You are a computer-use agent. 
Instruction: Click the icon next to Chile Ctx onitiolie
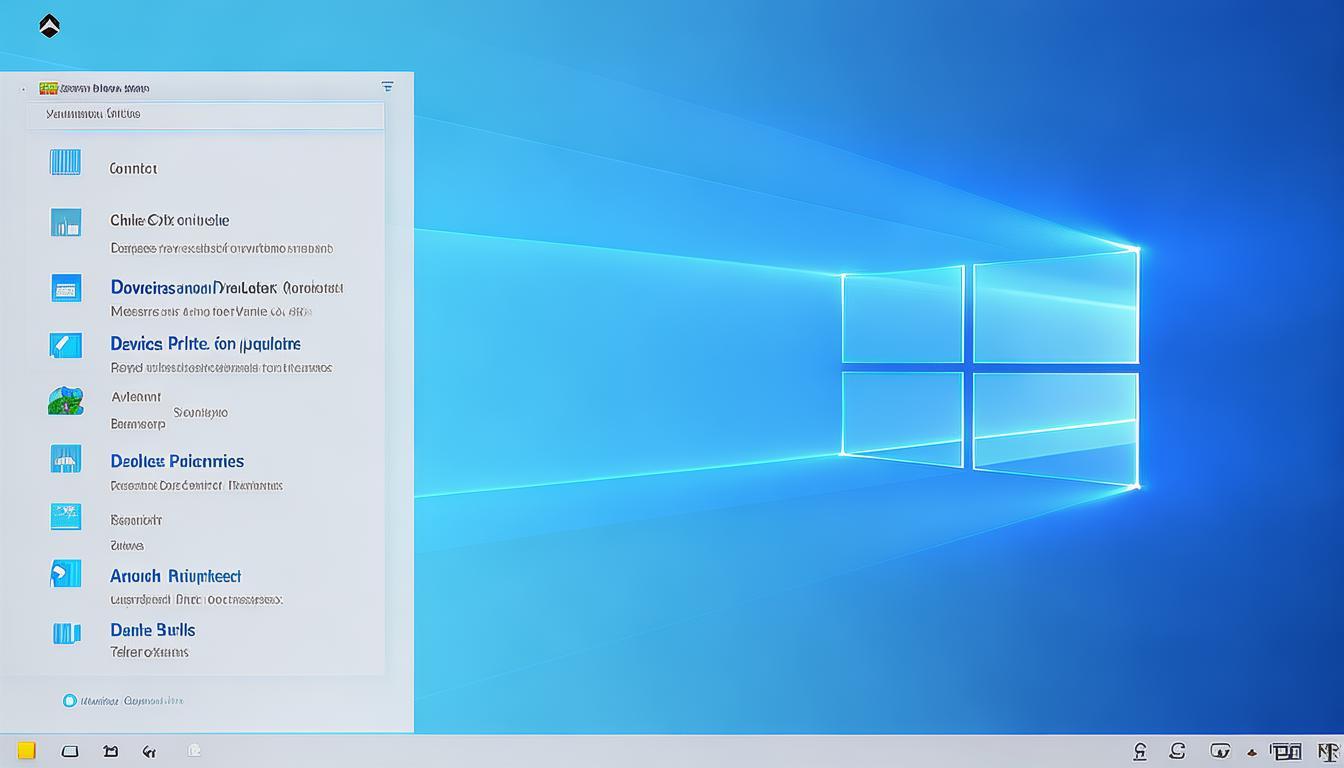tap(65, 222)
